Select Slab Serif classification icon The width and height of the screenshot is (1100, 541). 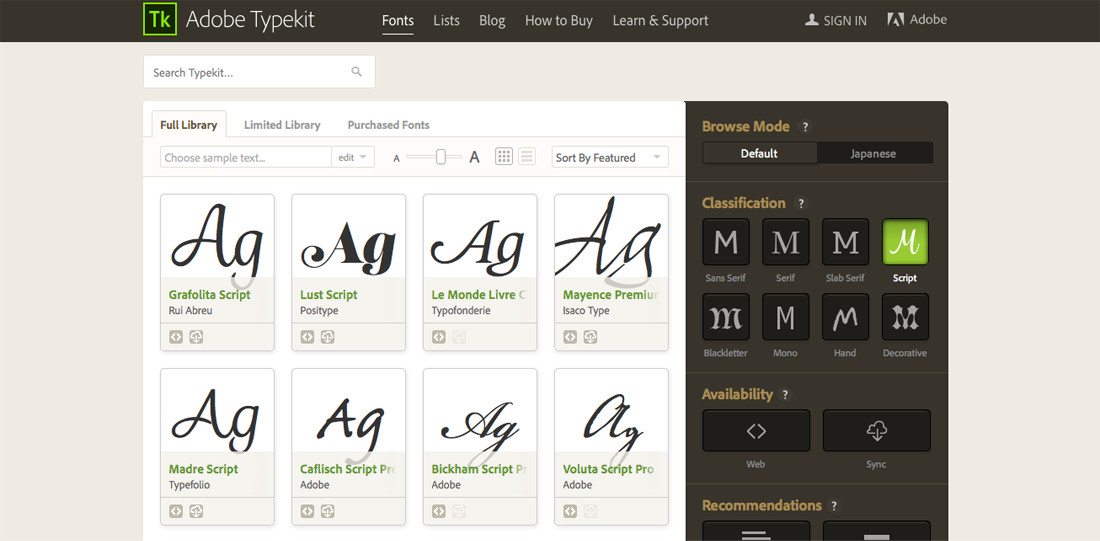[x=845, y=242]
